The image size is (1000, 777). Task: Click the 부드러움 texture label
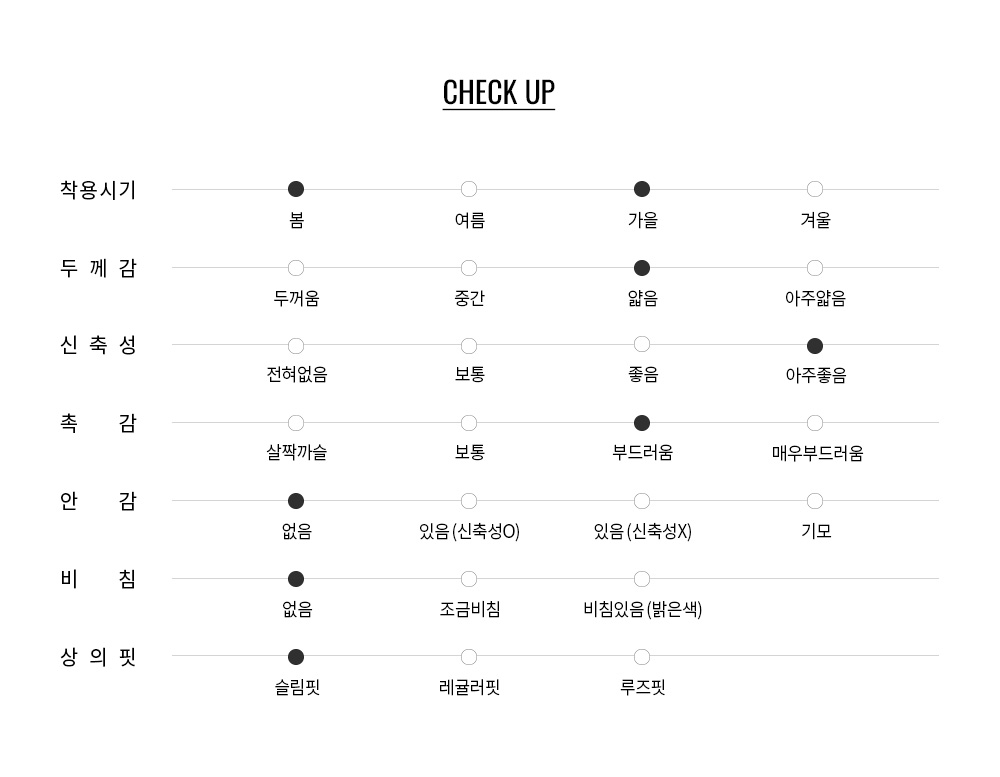pyautogui.click(x=642, y=452)
